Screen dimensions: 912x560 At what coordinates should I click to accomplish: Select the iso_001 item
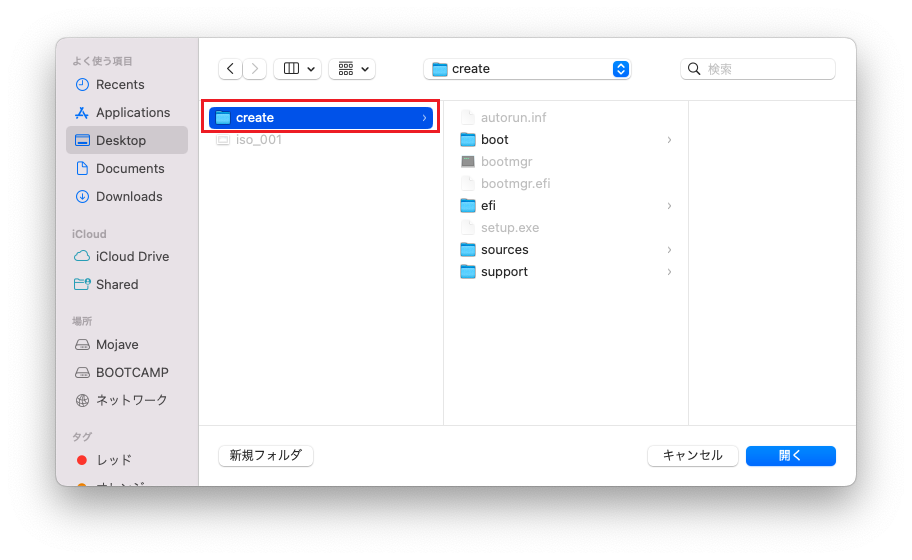click(320, 140)
